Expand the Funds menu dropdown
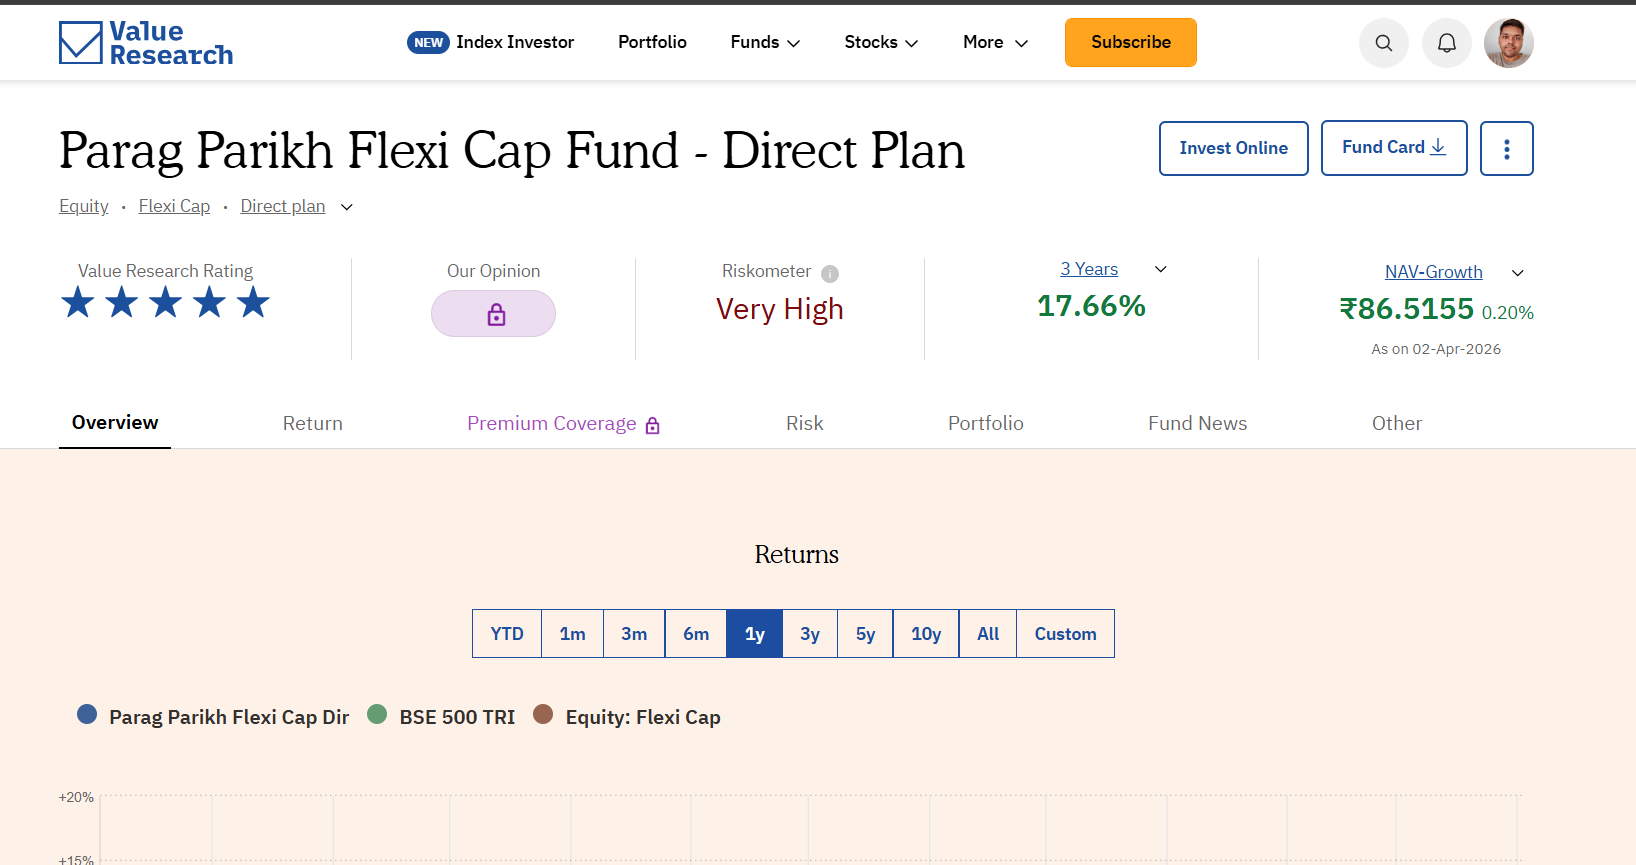The height and width of the screenshot is (865, 1636). click(765, 42)
